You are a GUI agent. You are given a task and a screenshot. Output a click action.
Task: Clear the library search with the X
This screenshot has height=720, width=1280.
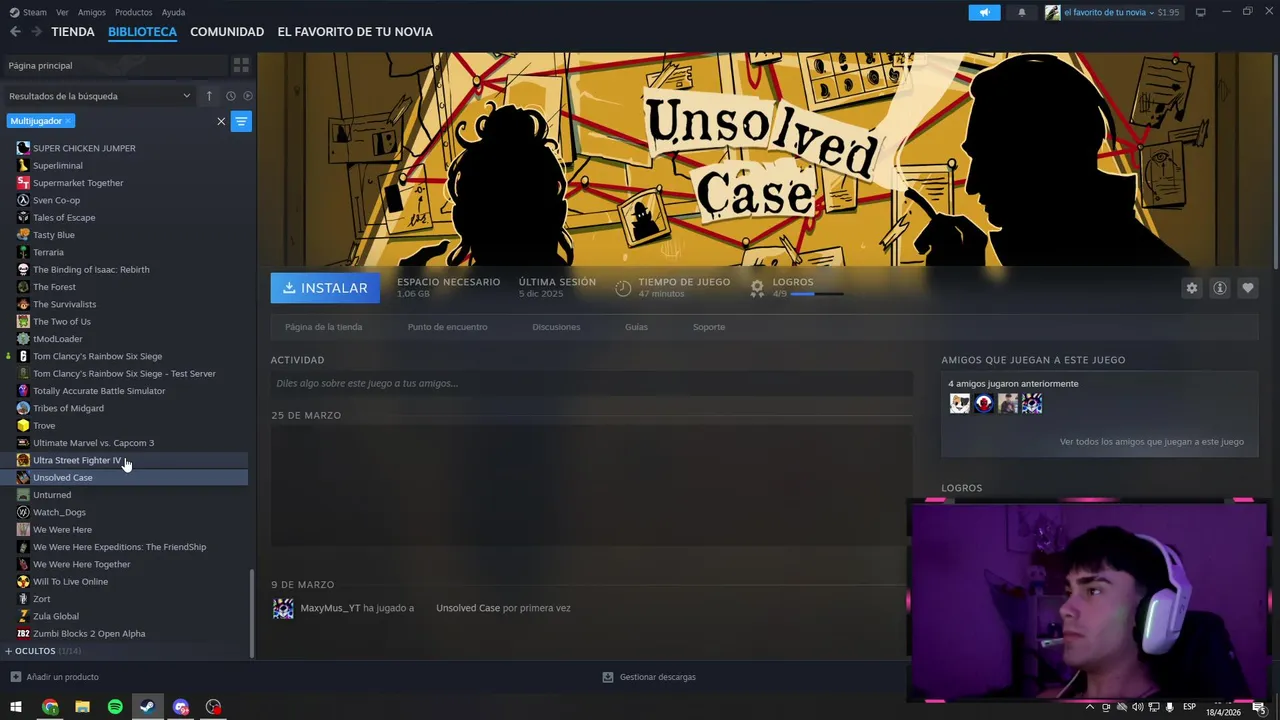click(221, 121)
